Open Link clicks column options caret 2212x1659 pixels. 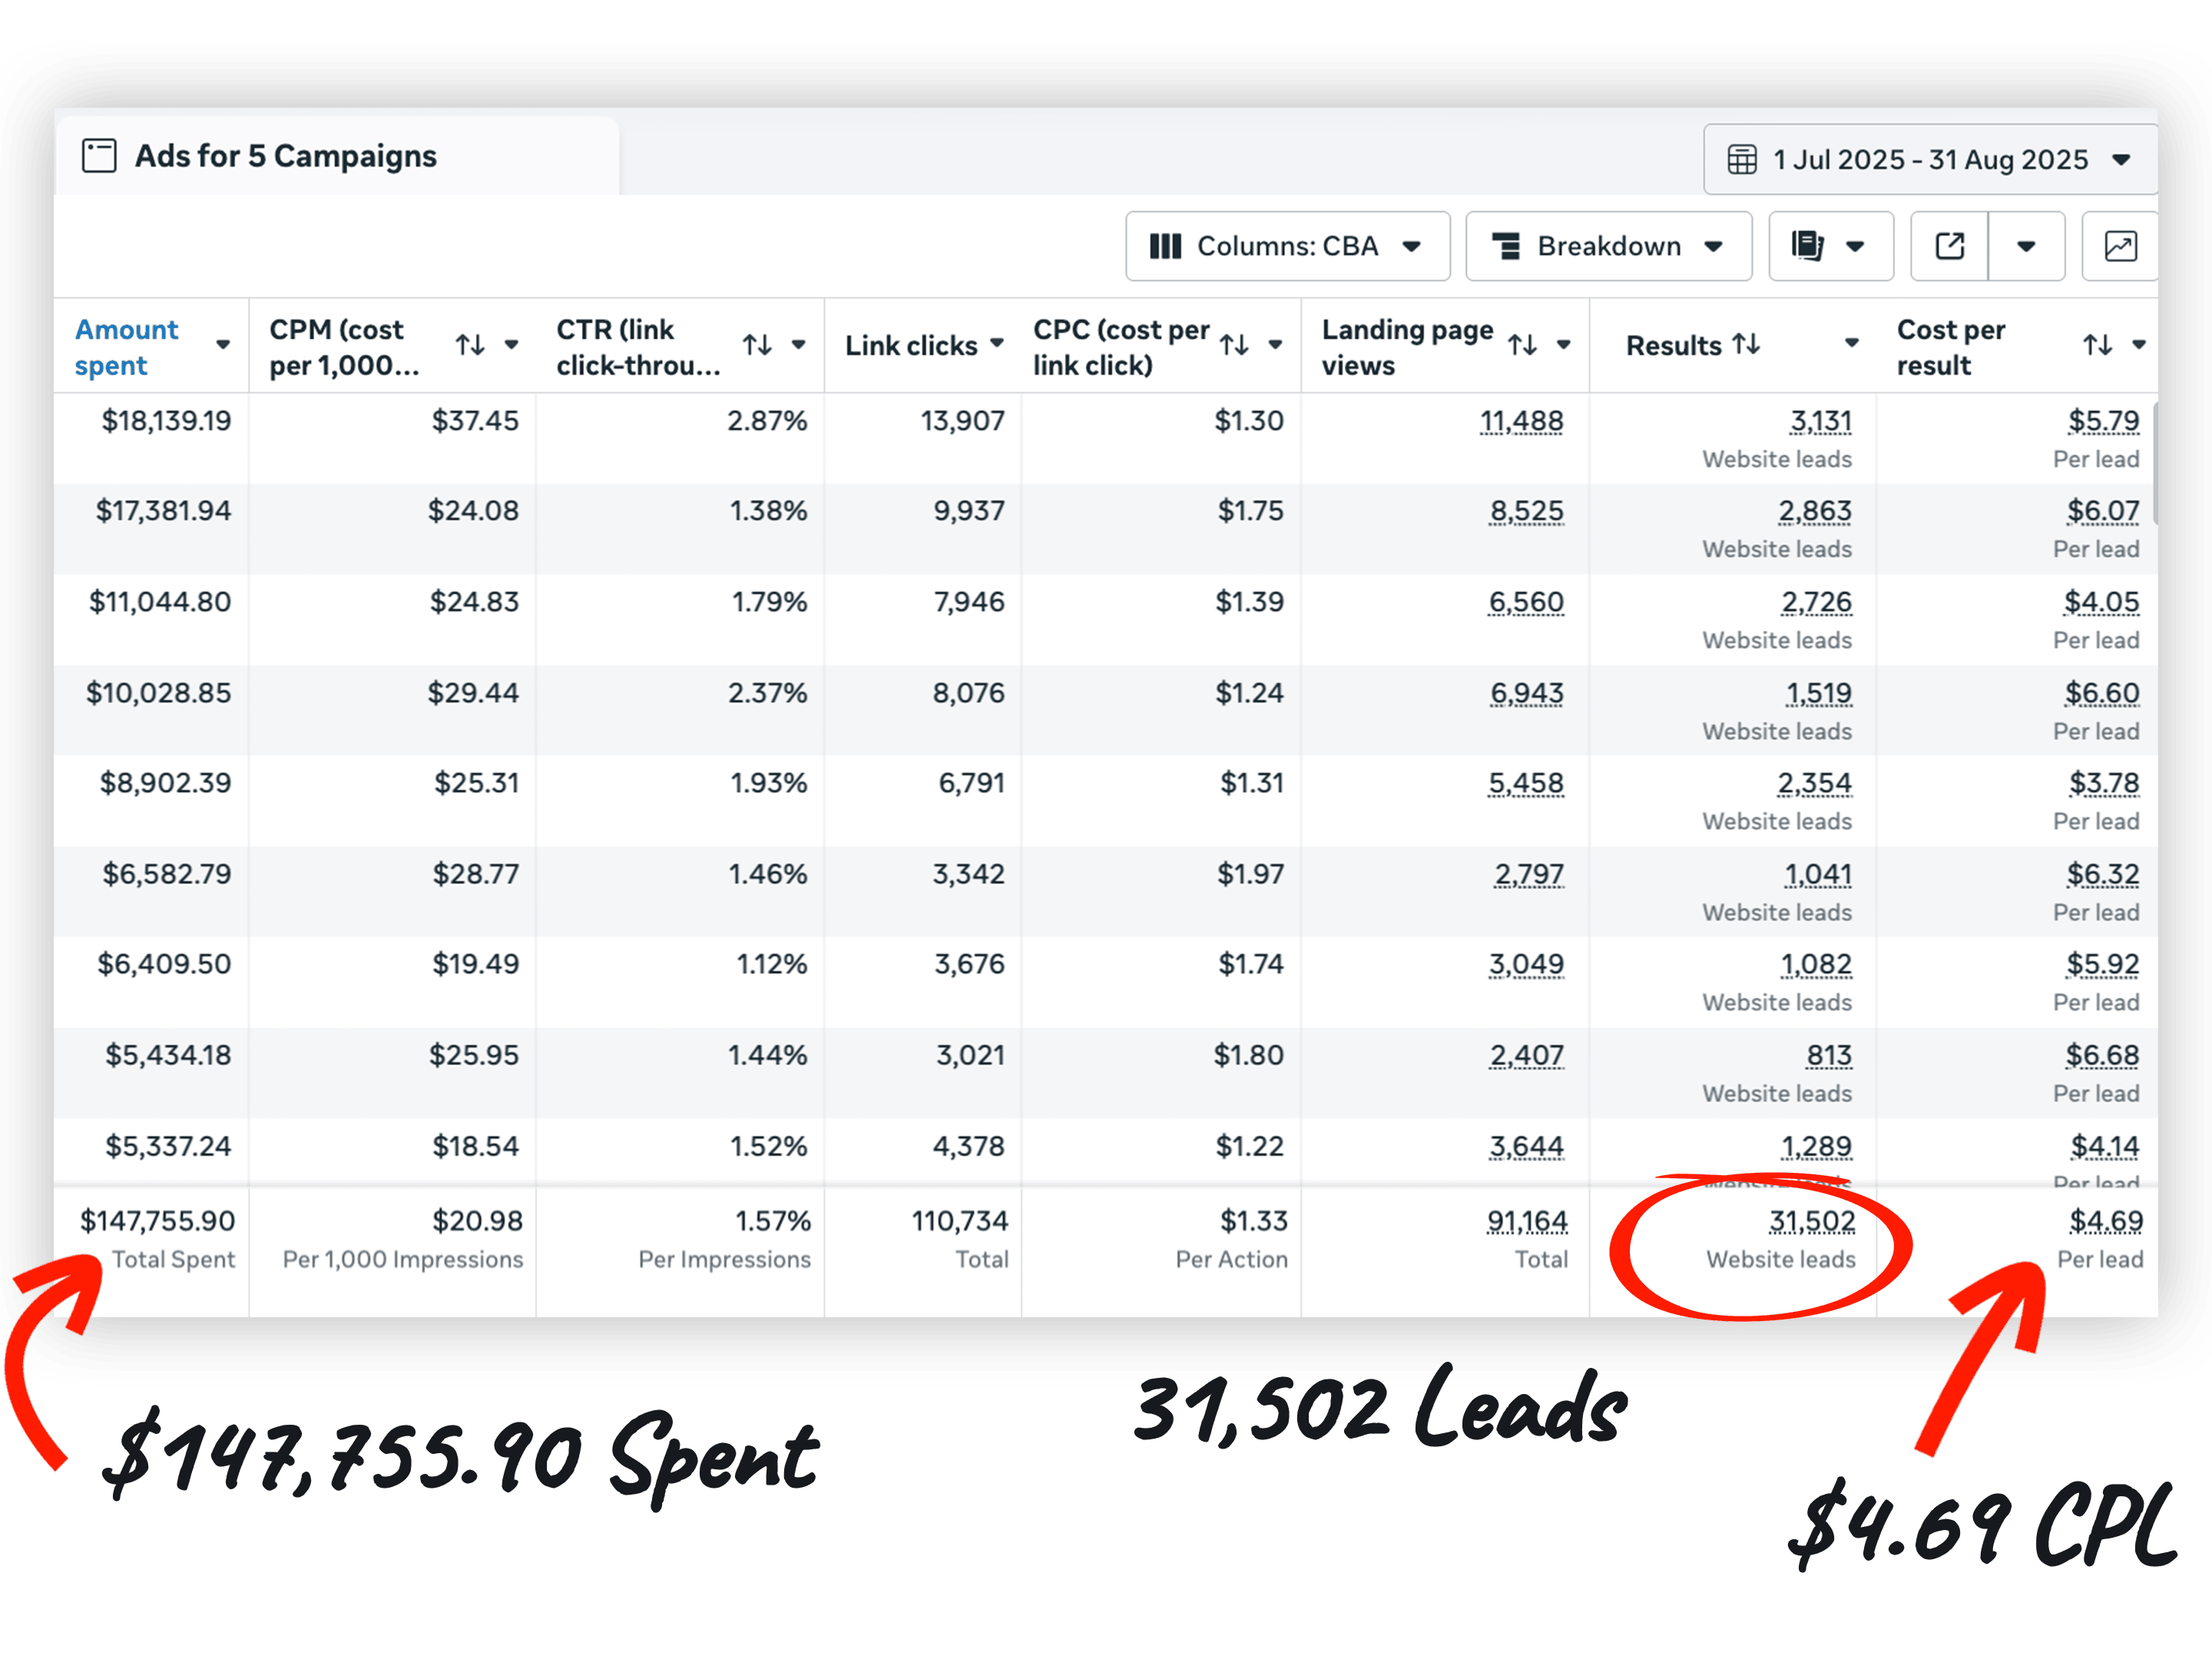[x=997, y=343]
